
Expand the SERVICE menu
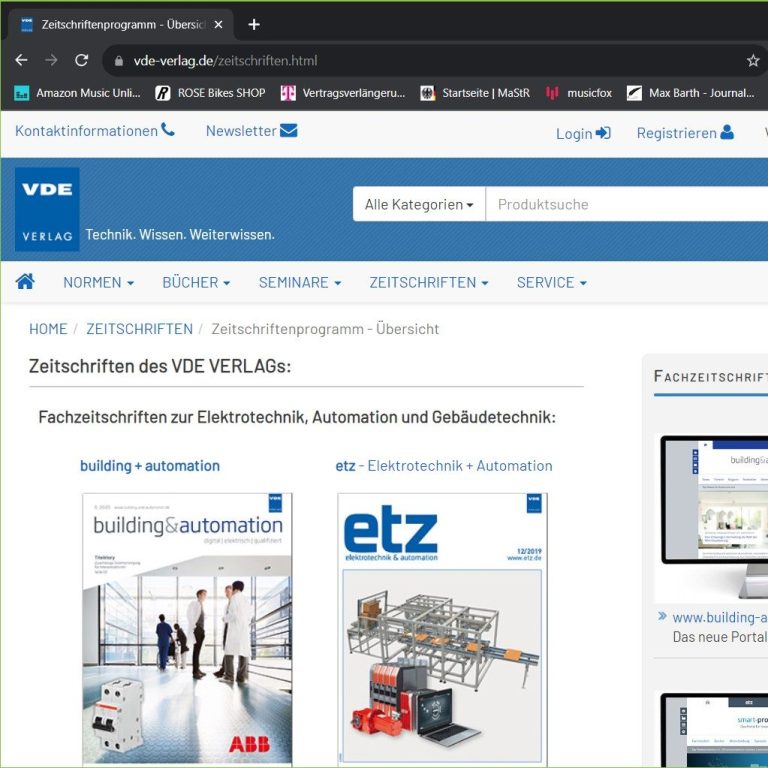552,283
